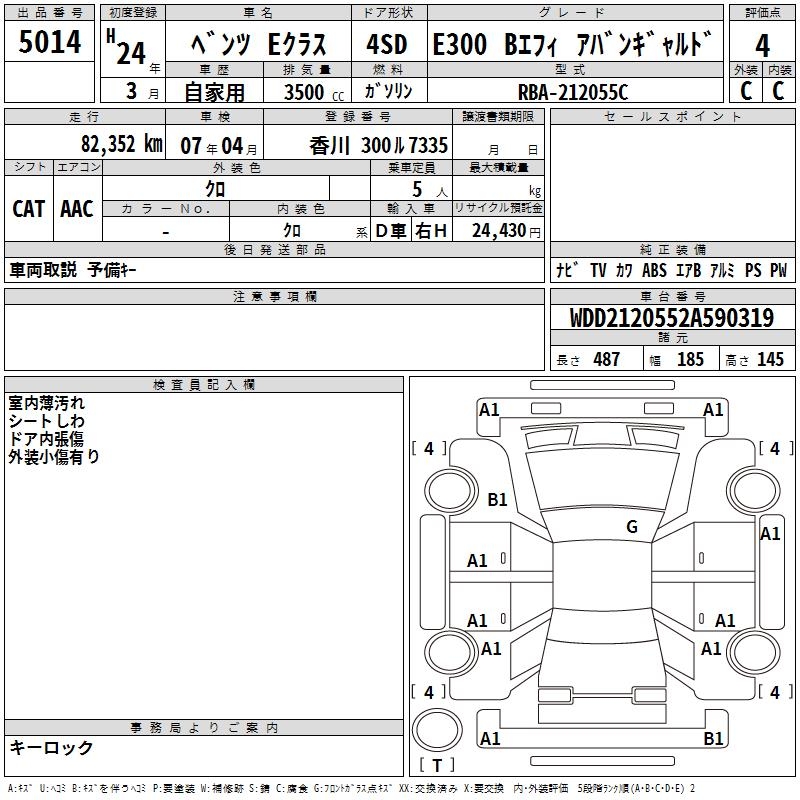Click the fuel type ガソリン
Screen dimensions: 800x800
[388, 91]
